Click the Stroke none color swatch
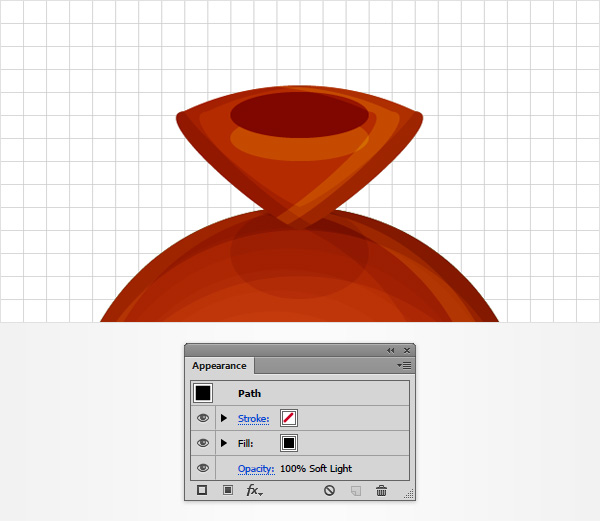The width and height of the screenshot is (600, 521). [289, 418]
